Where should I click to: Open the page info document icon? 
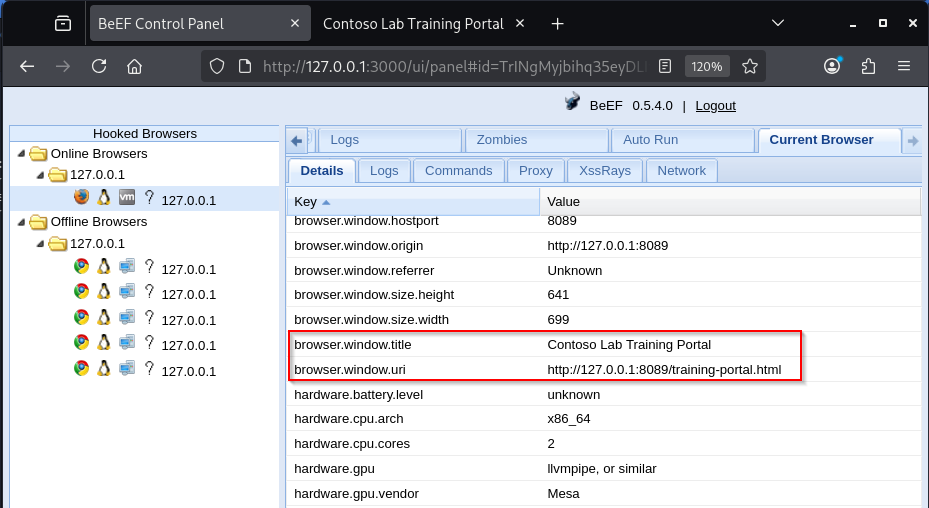[245, 66]
